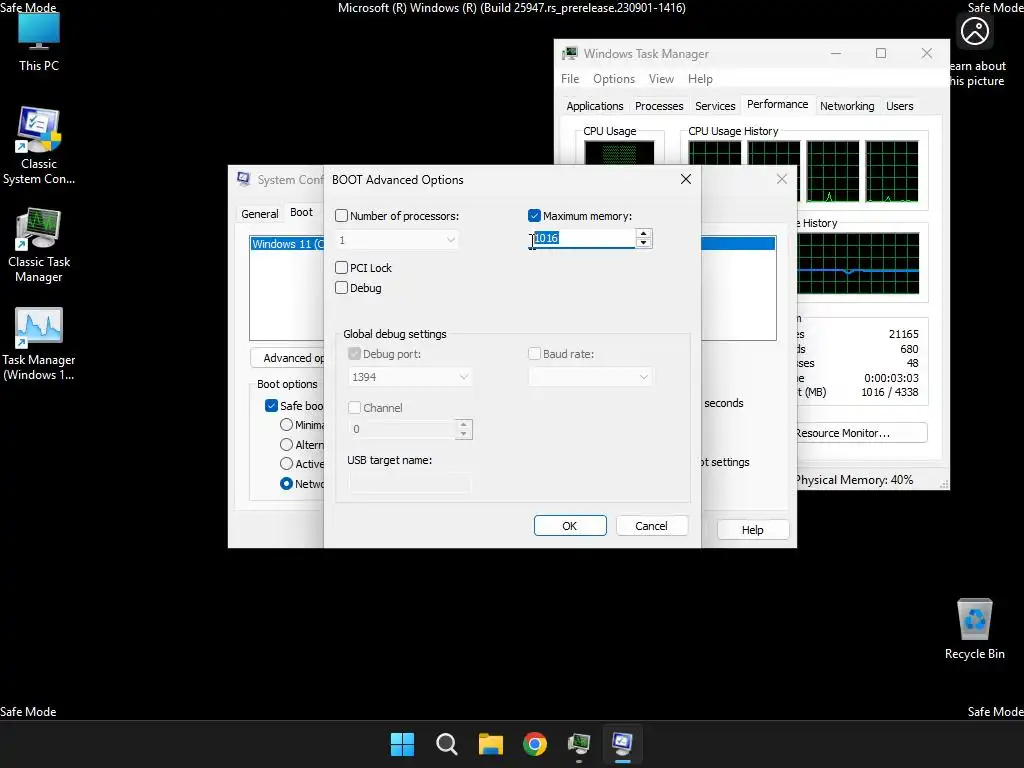Click CPU Usage meter in Task Manager
1024x768 pixels.
(x=619, y=153)
